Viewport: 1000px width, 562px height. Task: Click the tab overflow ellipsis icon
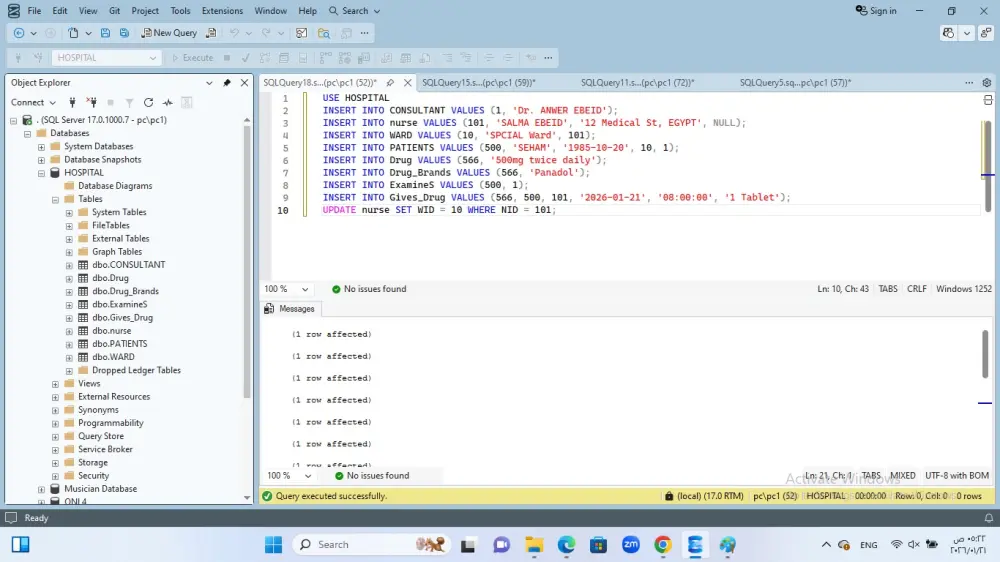[969, 82]
